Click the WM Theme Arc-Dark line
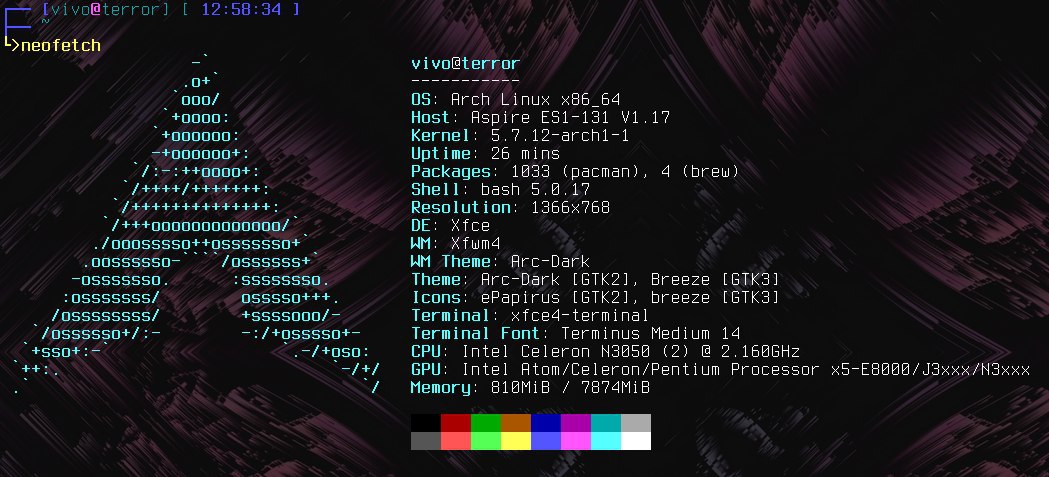Screen dimensions: 1049x477 pyautogui.click(x=500, y=262)
